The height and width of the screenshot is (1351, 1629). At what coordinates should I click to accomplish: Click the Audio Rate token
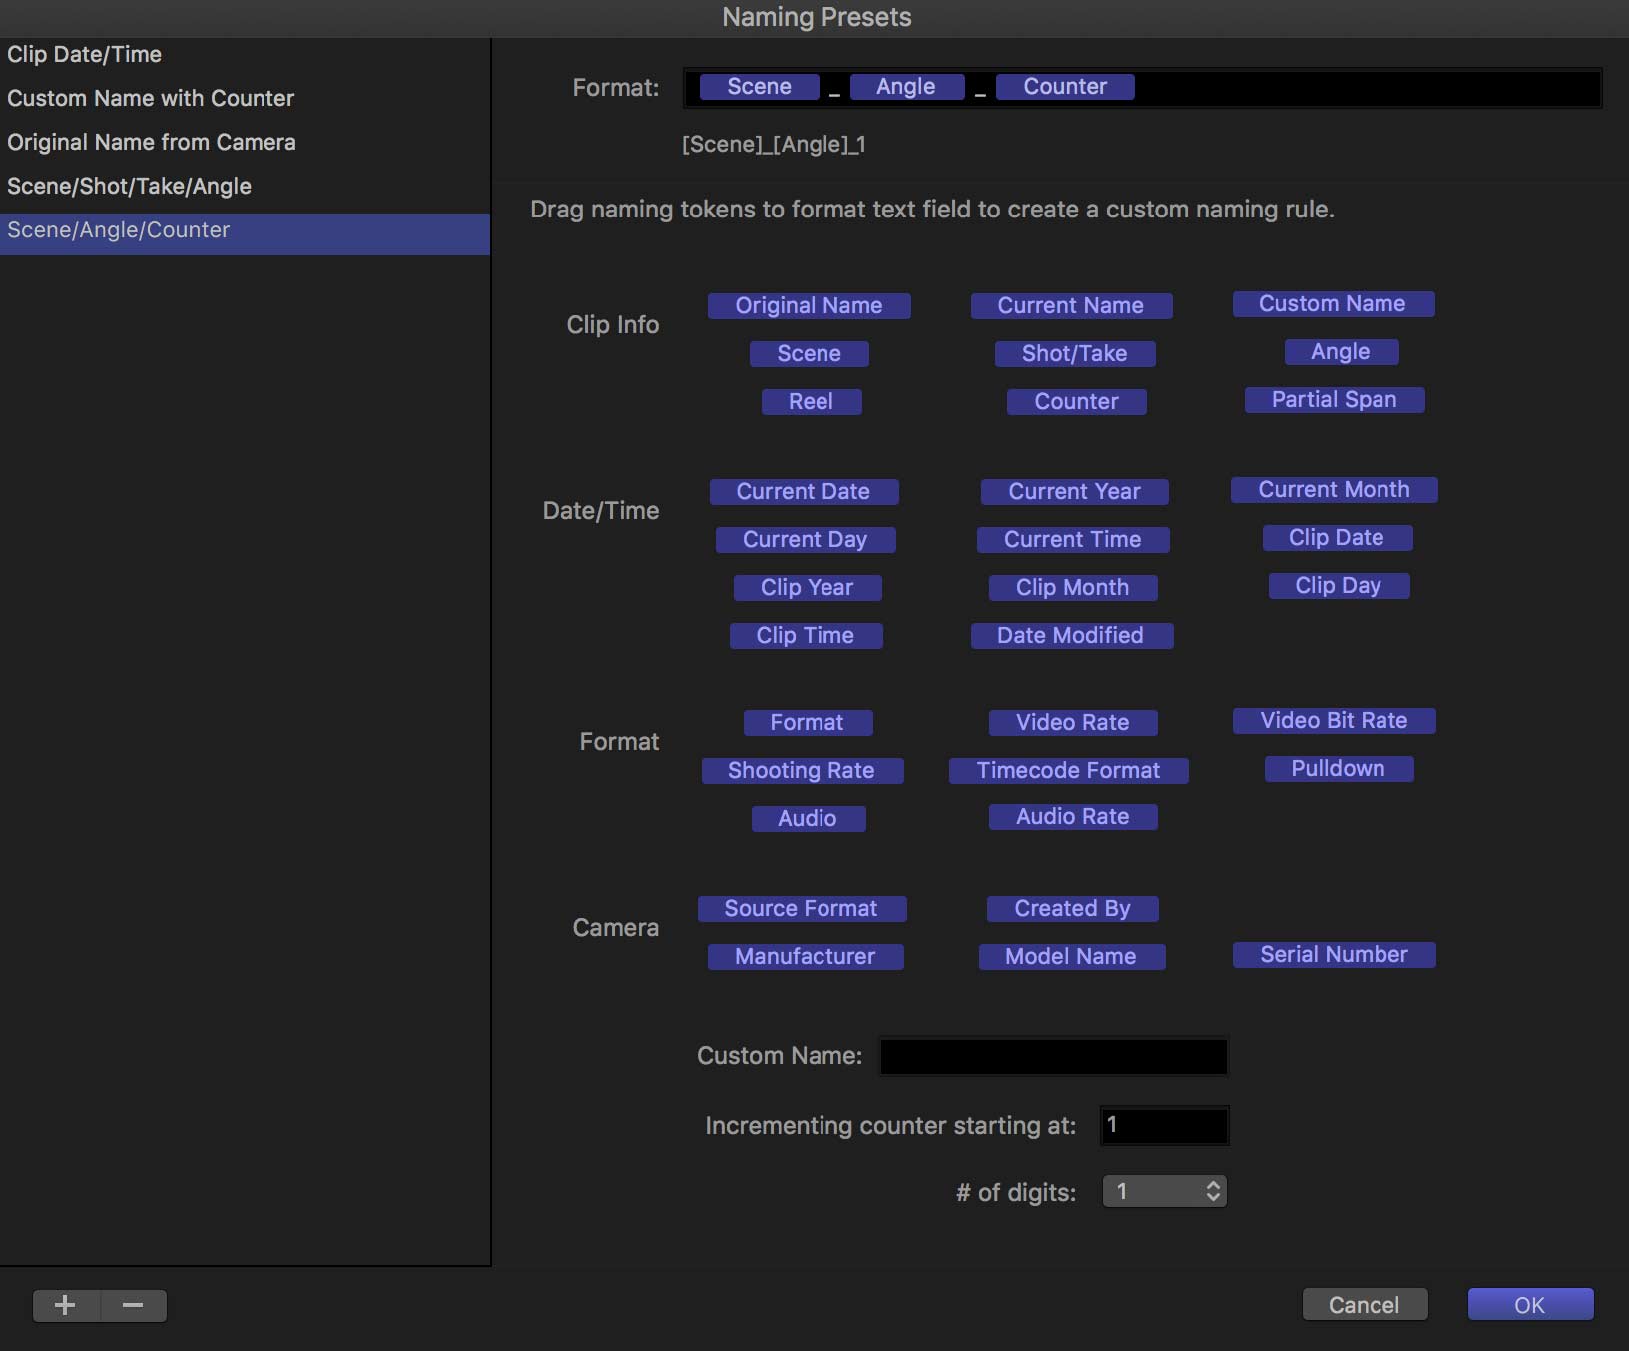[1073, 817]
